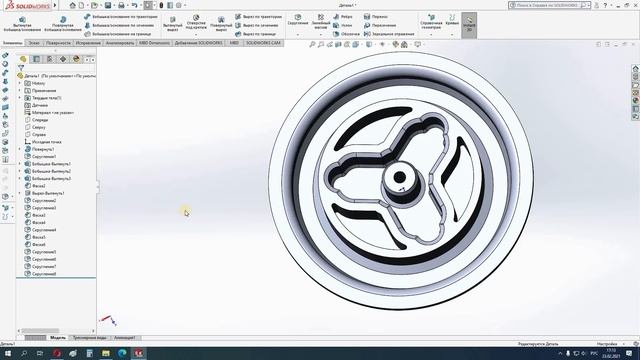Image resolution: width=640 pixels, height=360 pixels.
Task: Open the ConfigurationManager tab icon
Action: point(49,59)
